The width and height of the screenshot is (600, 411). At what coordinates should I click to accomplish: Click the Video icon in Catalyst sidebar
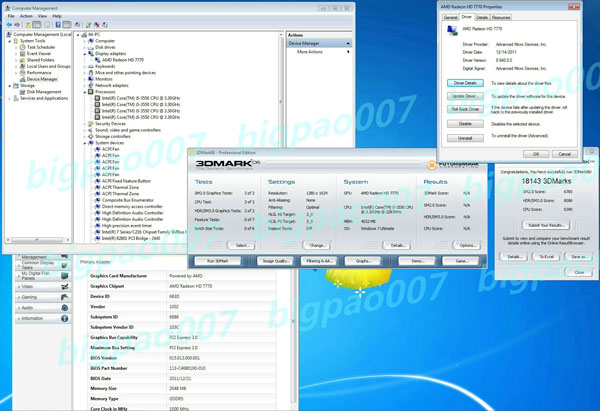[65, 286]
